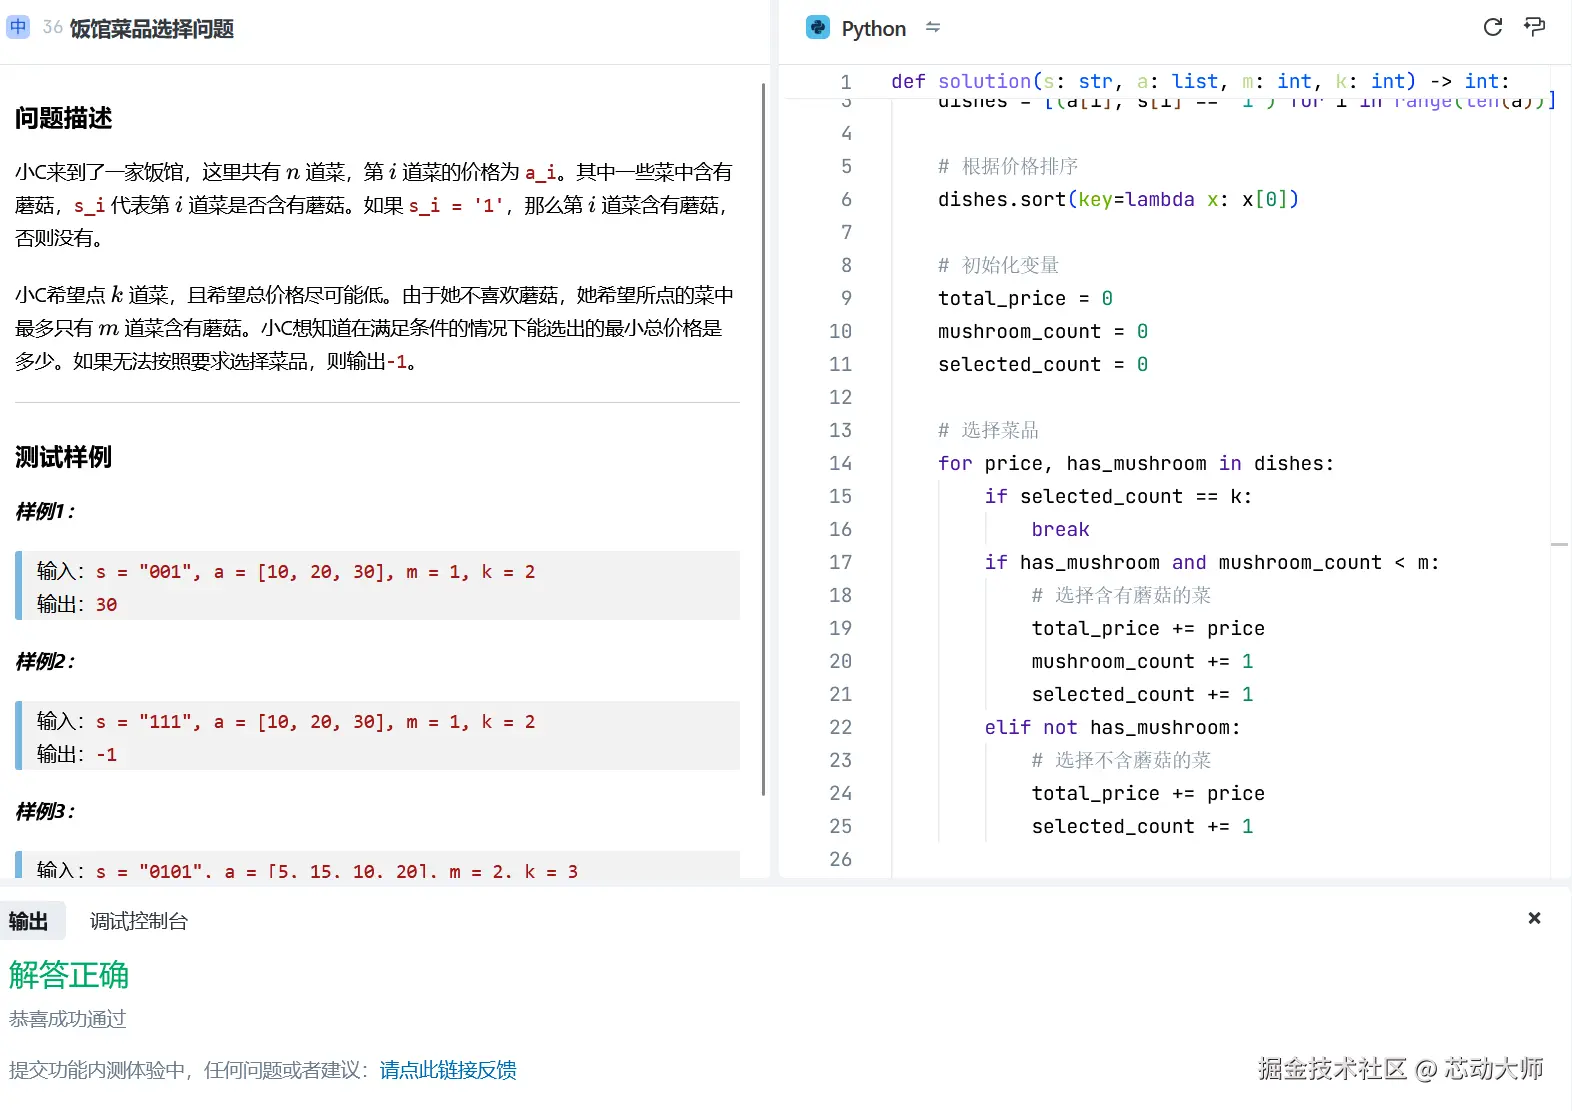Click the 样例2 label

[x=45, y=661]
